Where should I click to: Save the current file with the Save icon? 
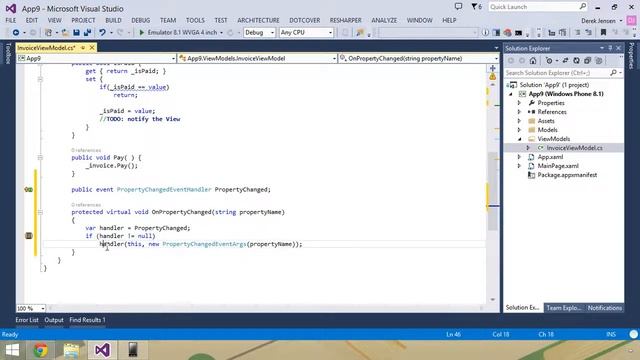(x=76, y=32)
